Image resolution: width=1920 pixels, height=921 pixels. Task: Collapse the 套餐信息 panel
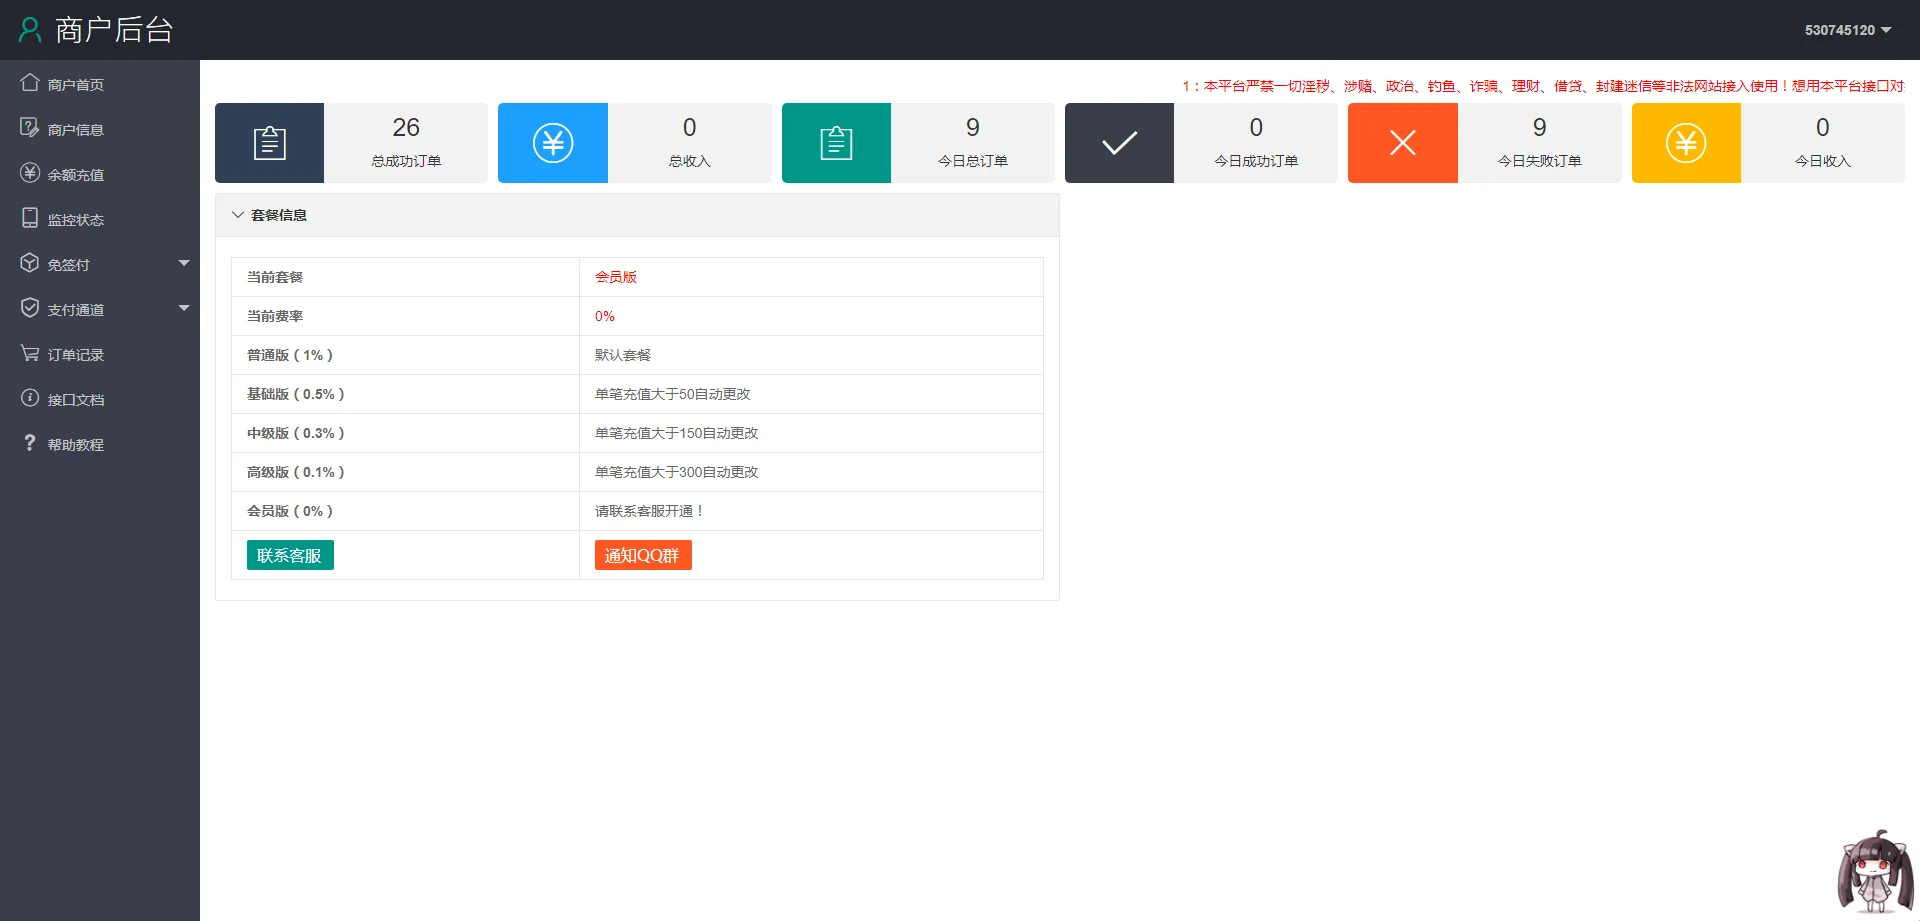[237, 214]
